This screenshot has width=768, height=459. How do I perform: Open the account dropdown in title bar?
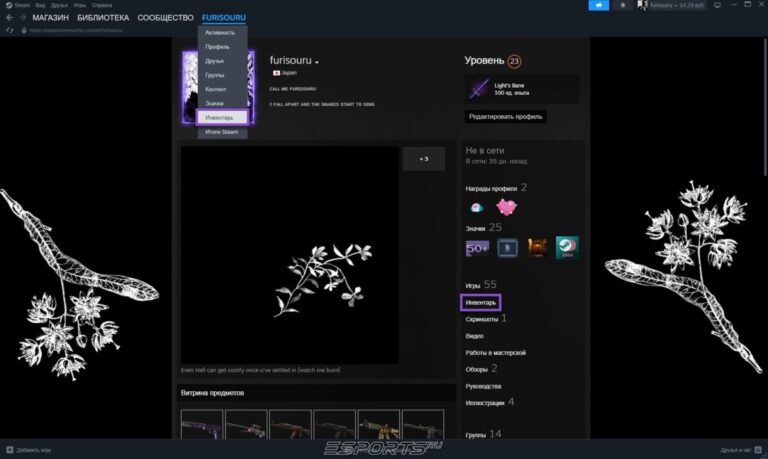[x=670, y=5]
